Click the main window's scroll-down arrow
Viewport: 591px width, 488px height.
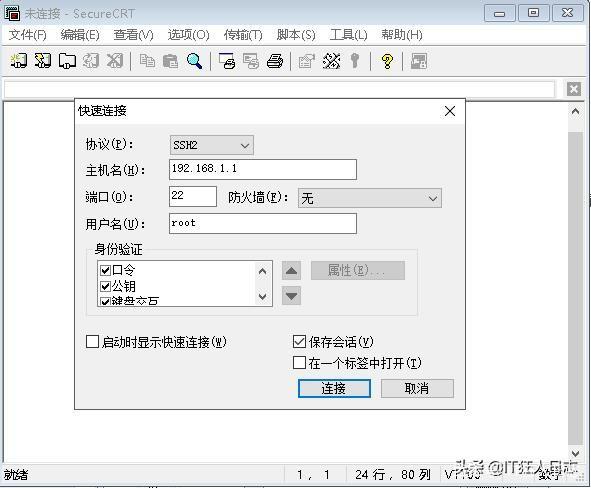(575, 453)
